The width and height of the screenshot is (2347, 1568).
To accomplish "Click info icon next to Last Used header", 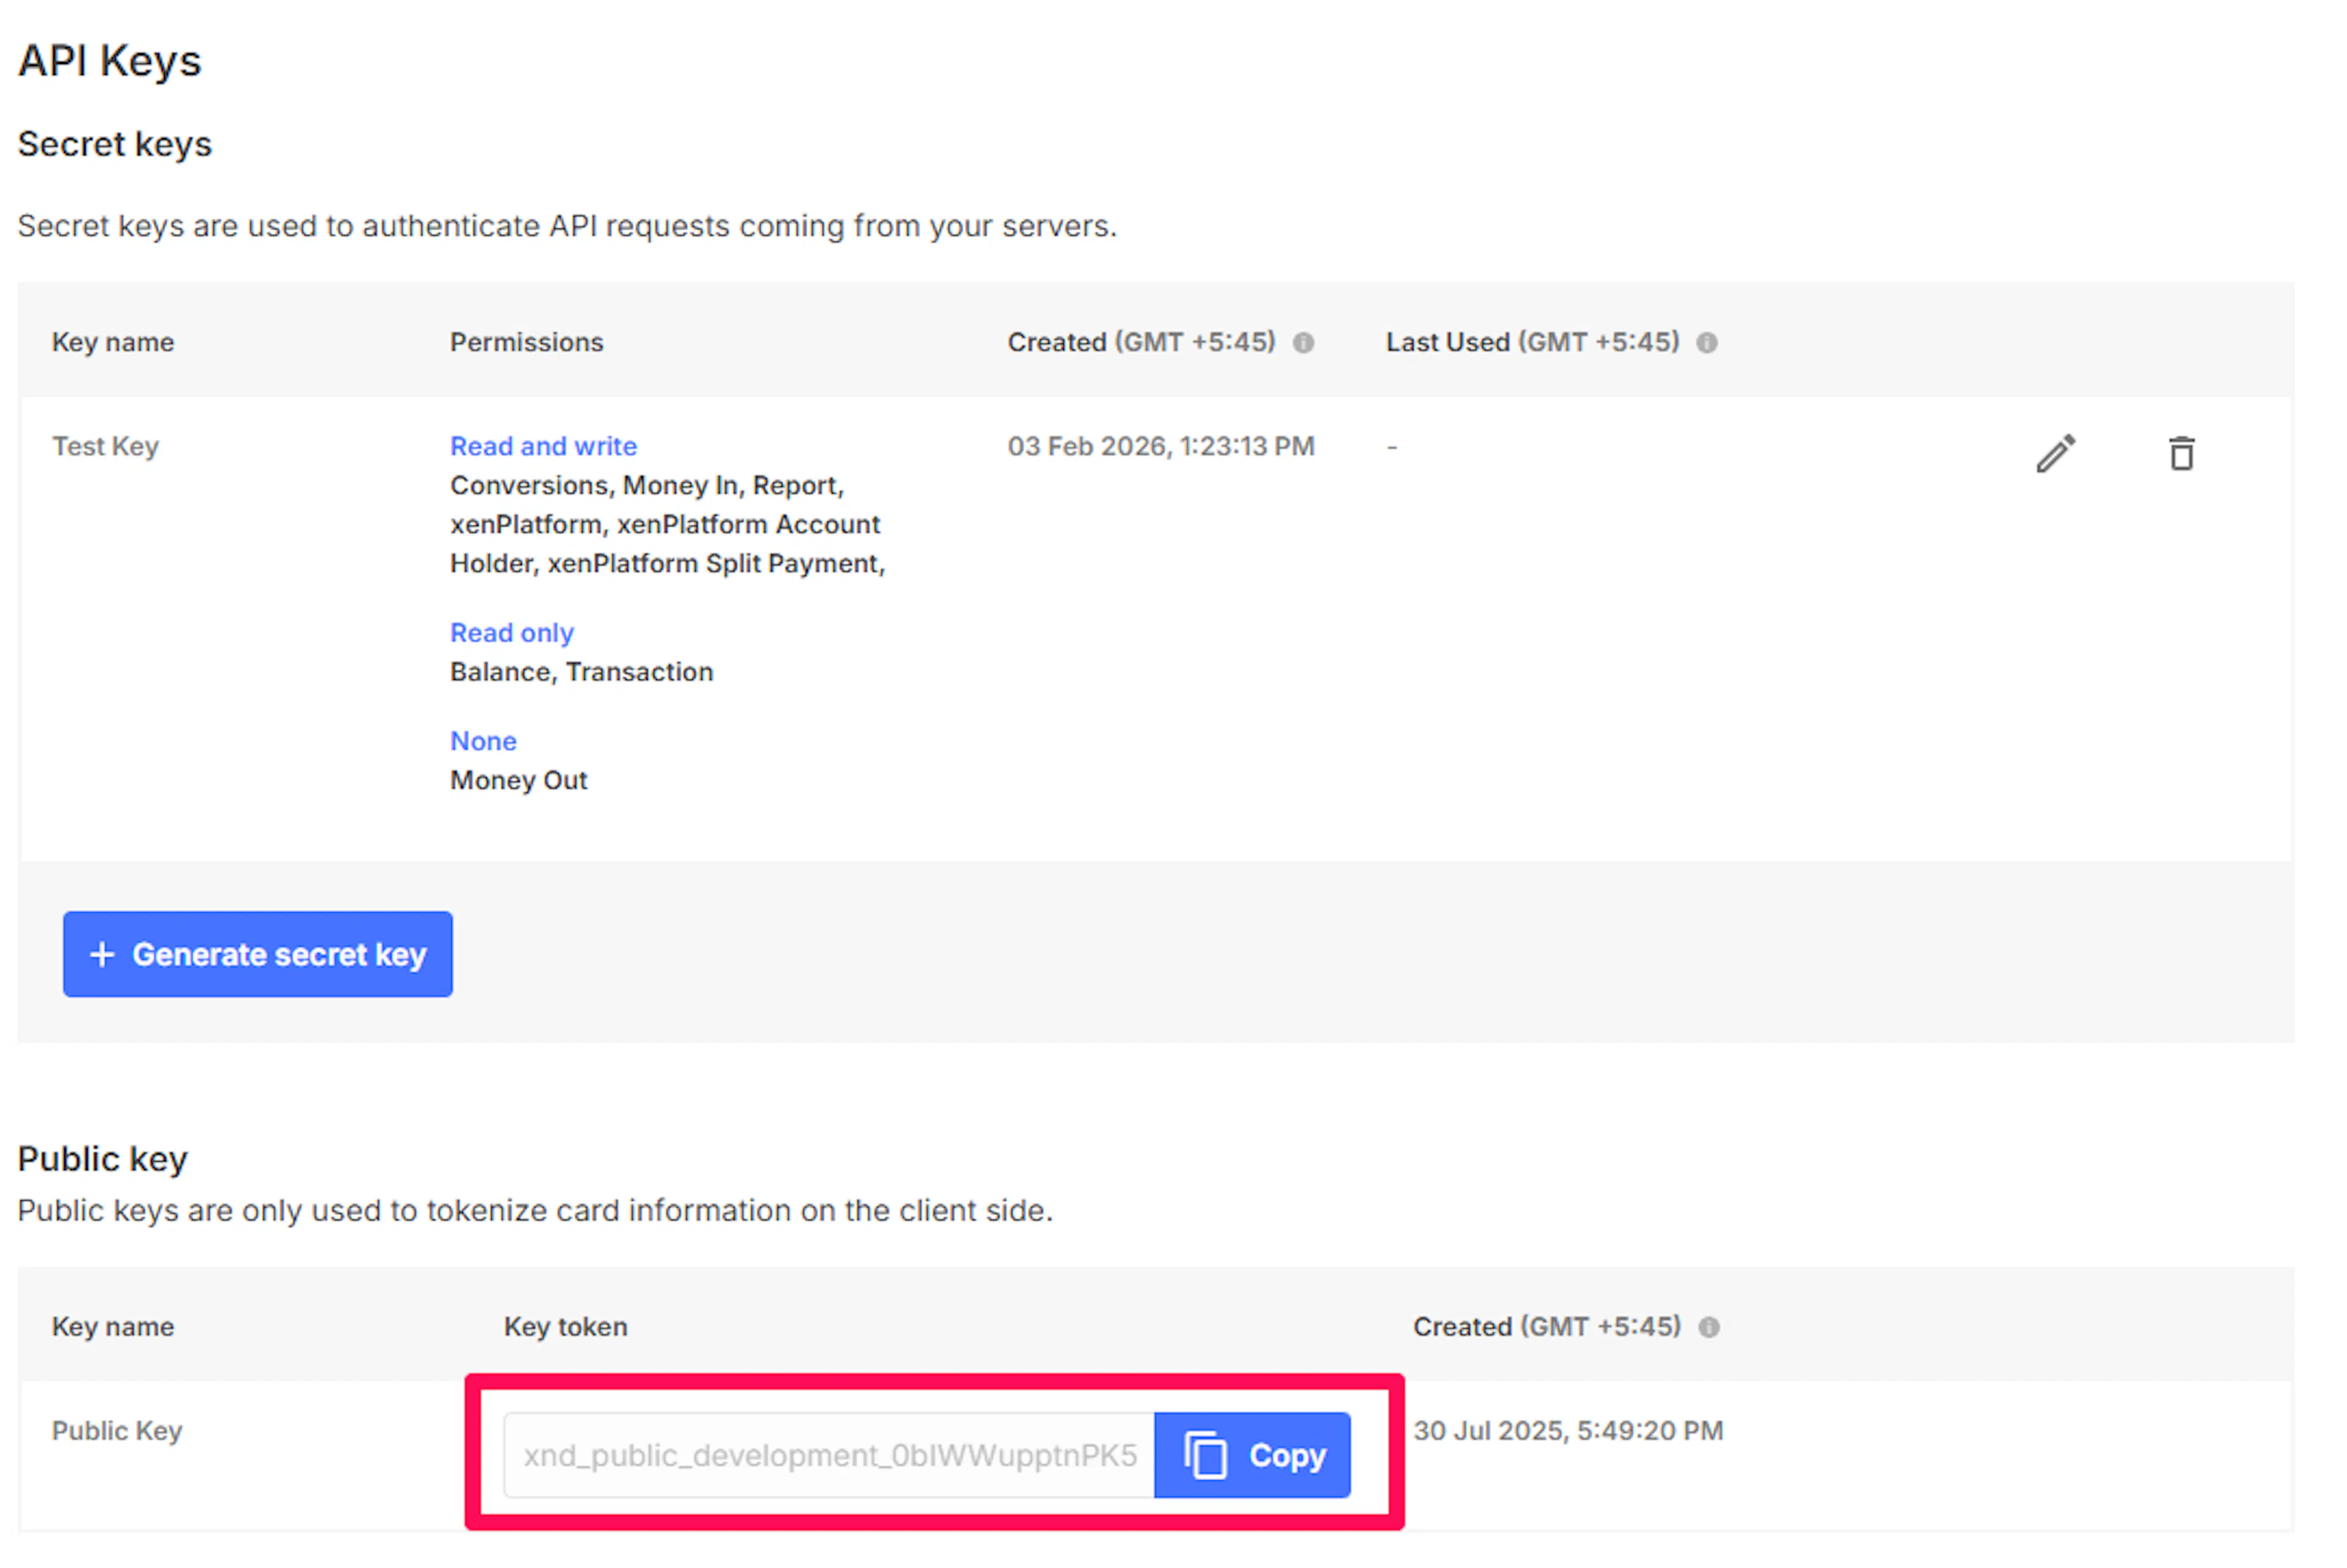I will click(x=1706, y=343).
